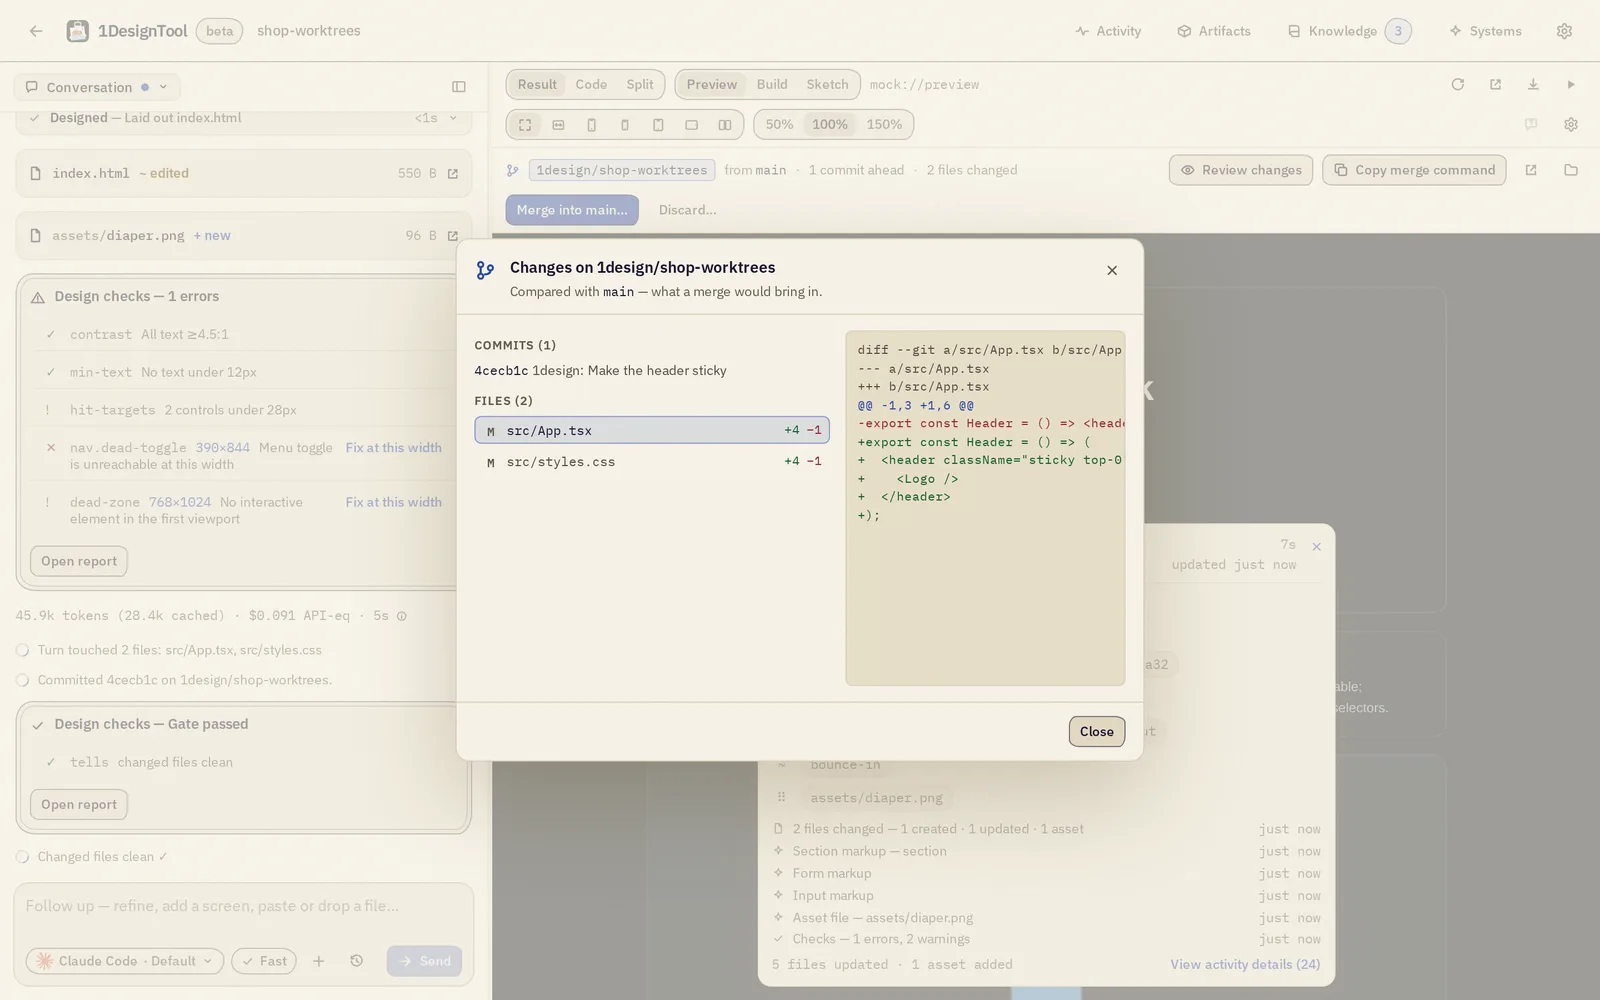Screen dimensions: 1600x1000
Task: Click Merge into main button
Action: pyautogui.click(x=572, y=210)
